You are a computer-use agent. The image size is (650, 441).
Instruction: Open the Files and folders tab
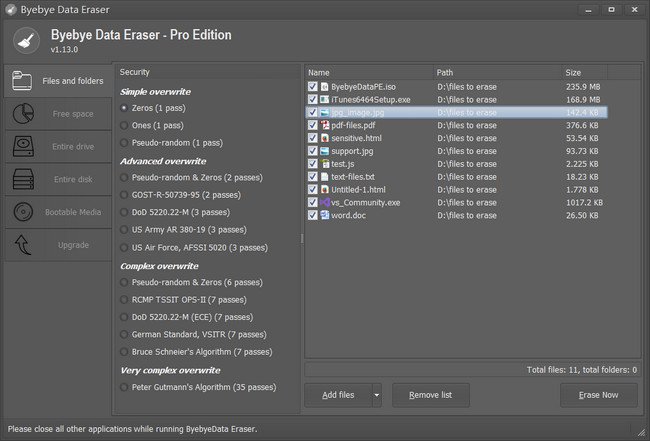pyautogui.click(x=58, y=81)
